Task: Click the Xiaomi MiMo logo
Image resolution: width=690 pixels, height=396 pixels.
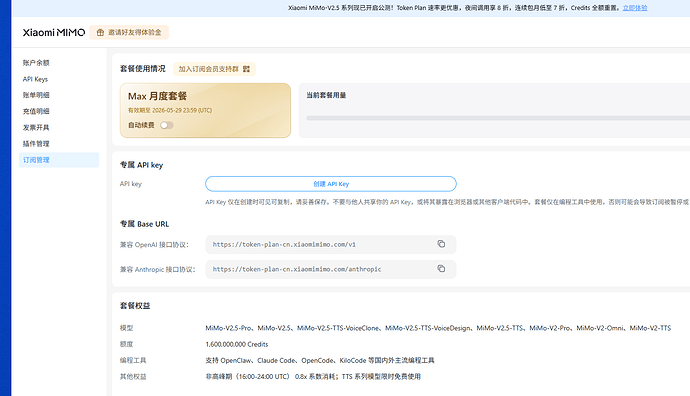Action: pyautogui.click(x=54, y=33)
